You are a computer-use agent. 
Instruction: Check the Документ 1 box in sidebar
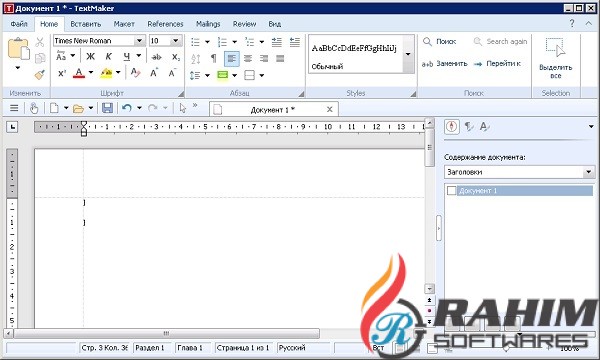[x=452, y=191]
